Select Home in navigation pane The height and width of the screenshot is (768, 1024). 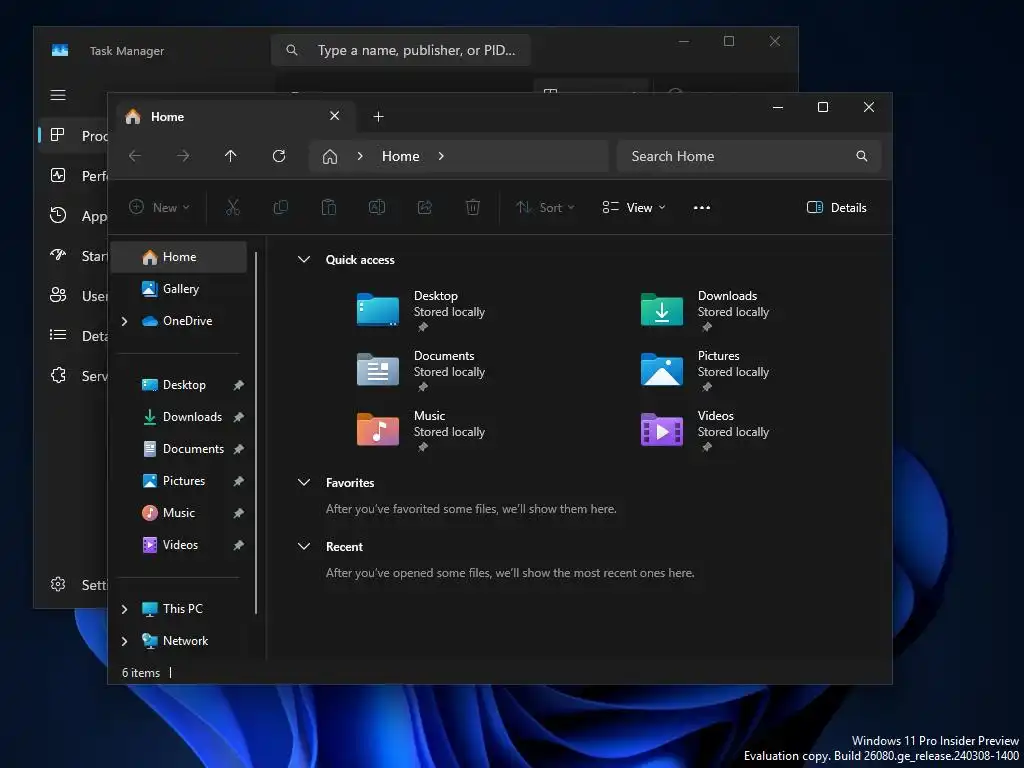point(179,257)
